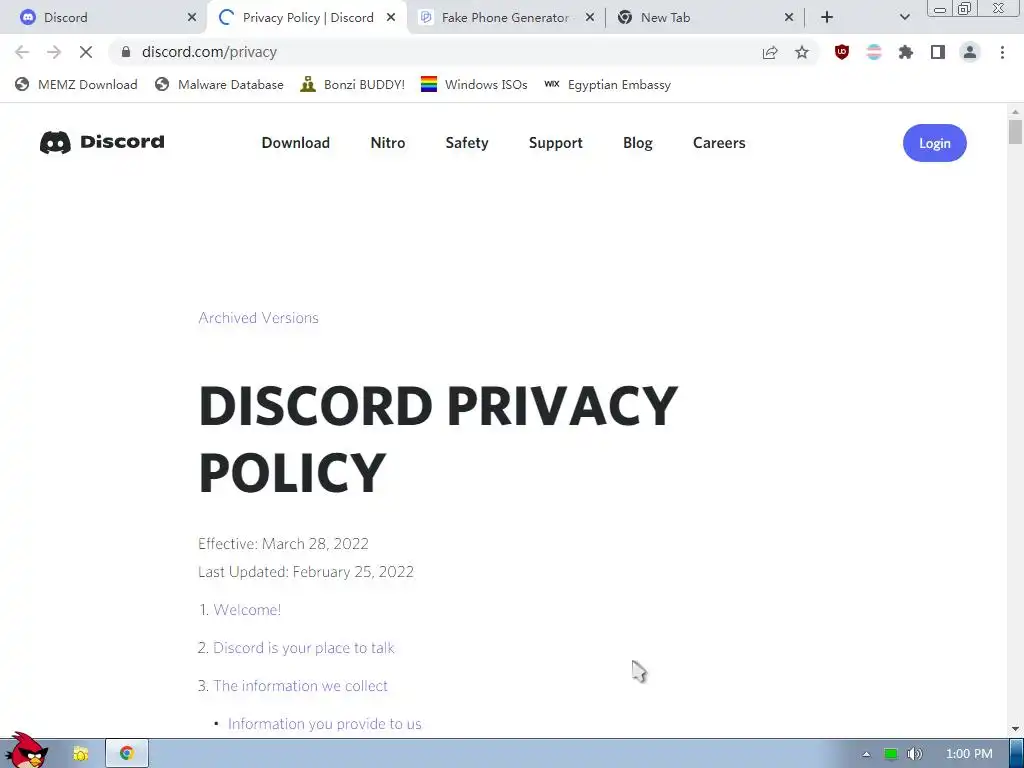
Task: Open the Archived Versions link
Action: point(259,317)
